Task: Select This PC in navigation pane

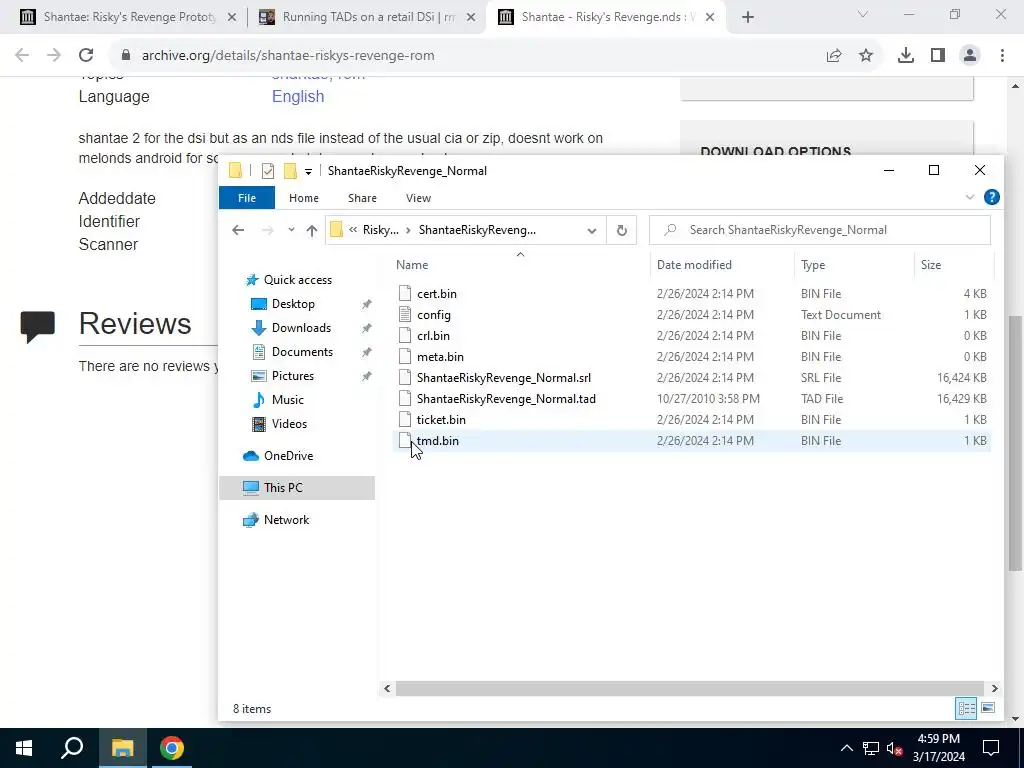Action: (x=297, y=488)
